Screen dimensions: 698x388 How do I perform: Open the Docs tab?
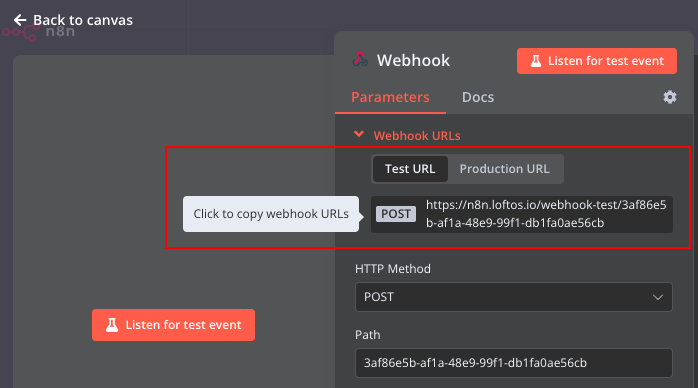pyautogui.click(x=478, y=97)
